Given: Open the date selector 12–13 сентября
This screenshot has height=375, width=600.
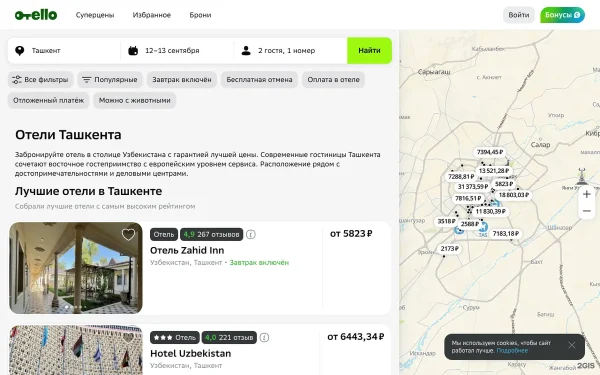Looking at the screenshot, I should (x=177, y=51).
